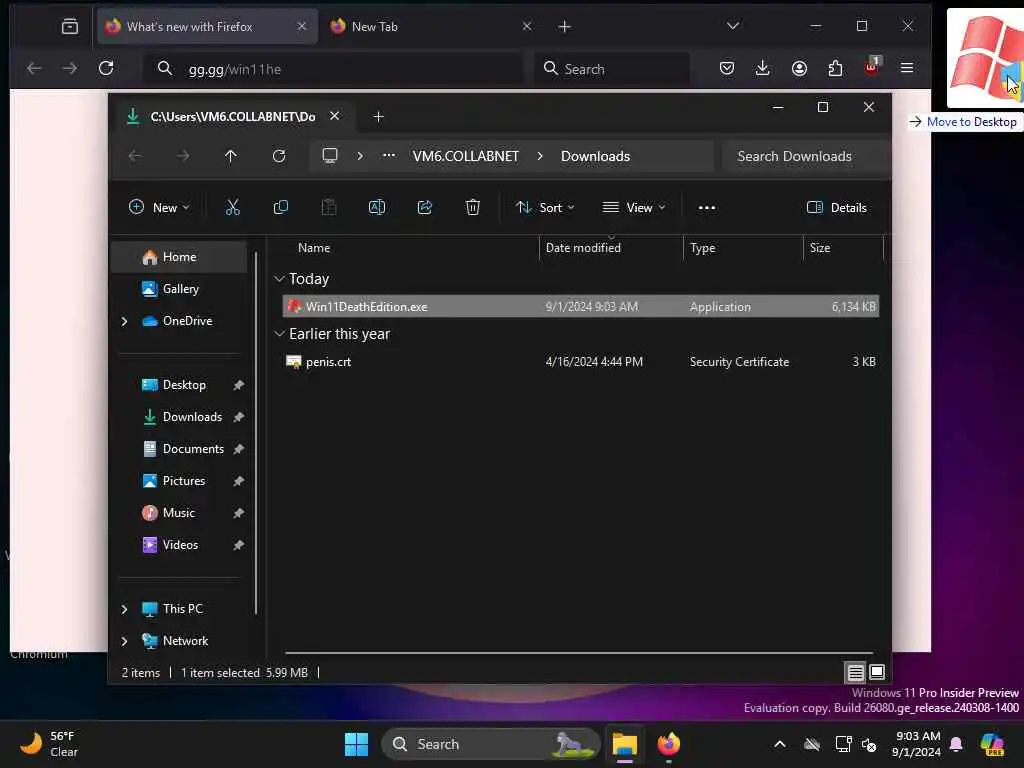Open the See more ellipsis in Explorer toolbar
Viewport: 1024px width, 768px height.
pos(707,208)
